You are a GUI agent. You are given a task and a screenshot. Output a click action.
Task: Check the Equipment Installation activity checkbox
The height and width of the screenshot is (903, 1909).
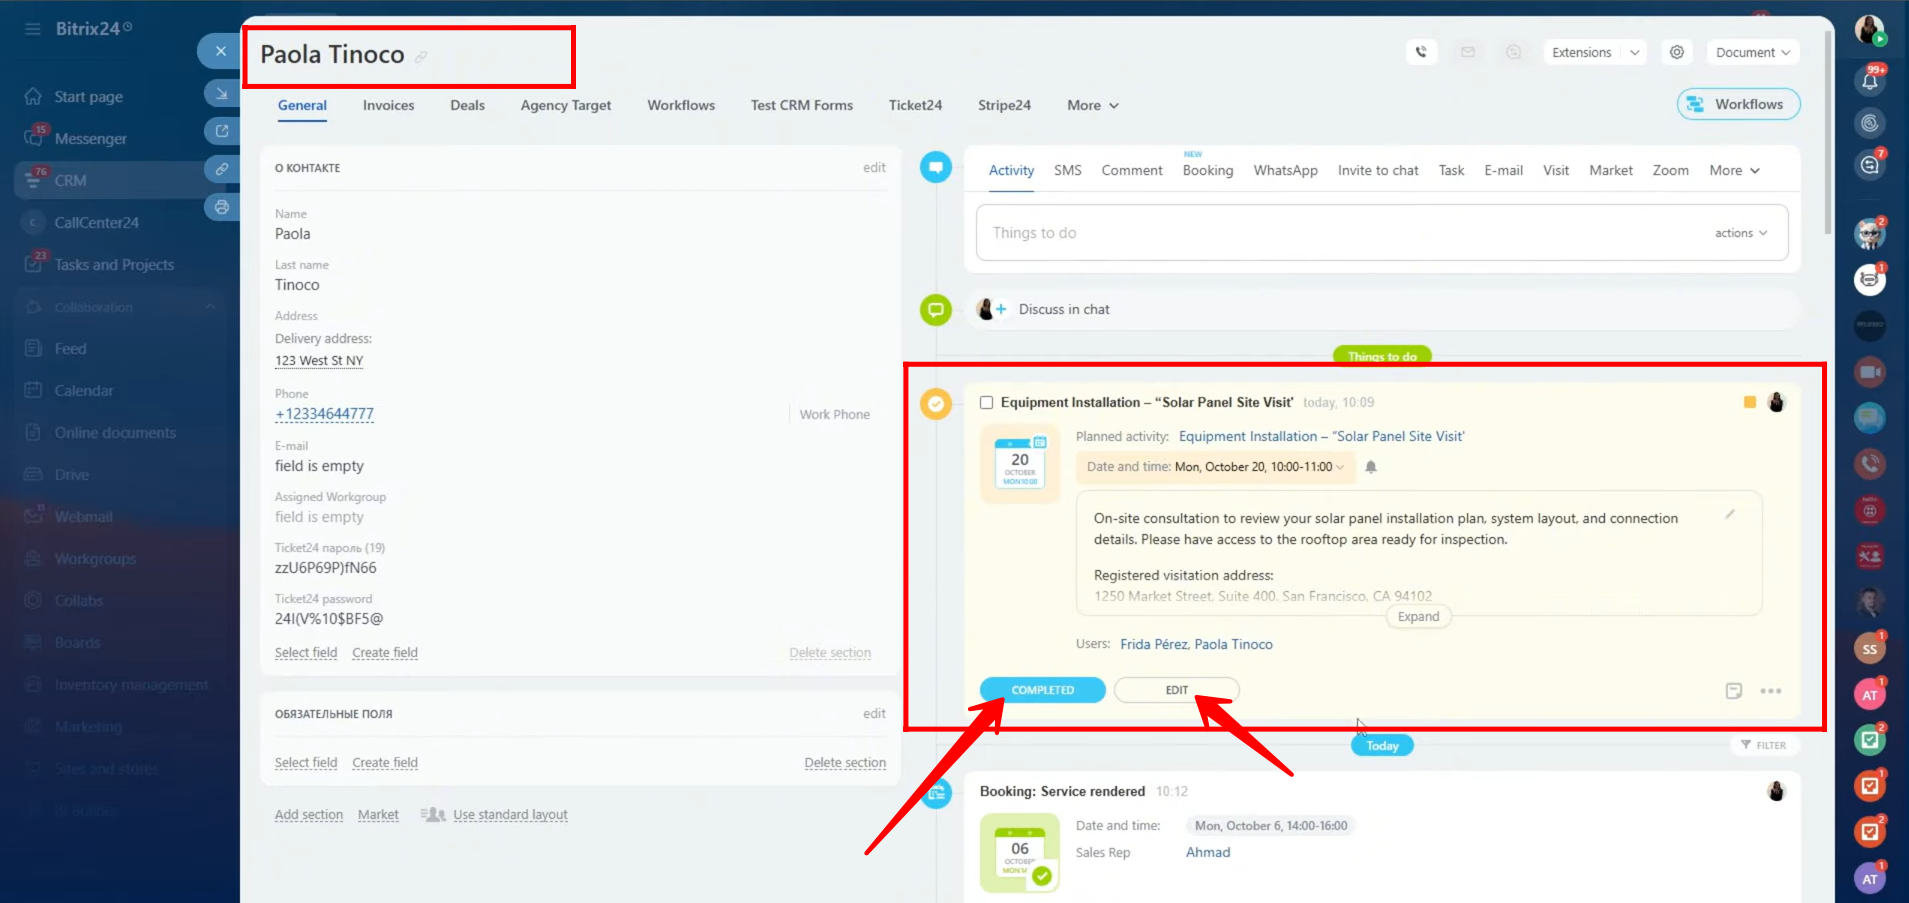pyautogui.click(x=987, y=403)
